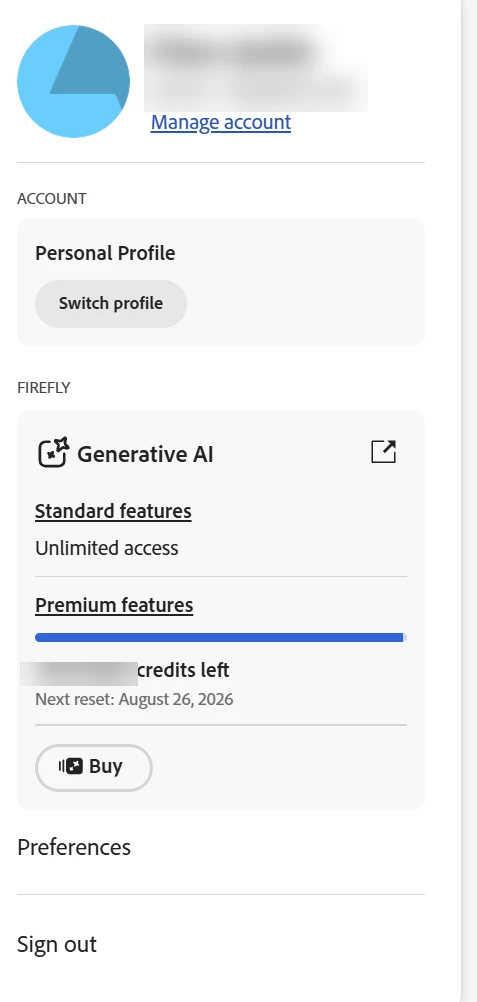Click the credits left text
477x1002 pixels.
[x=184, y=670]
